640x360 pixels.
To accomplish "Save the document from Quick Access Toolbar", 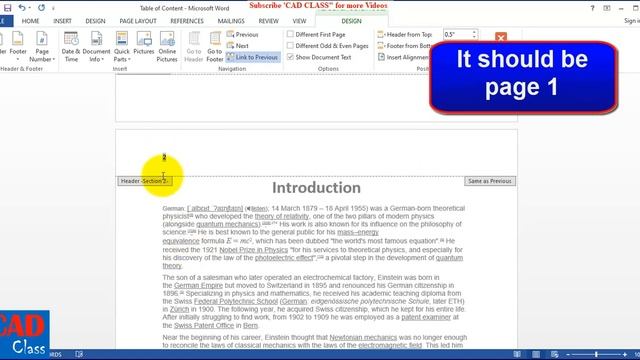I will point(7,8).
